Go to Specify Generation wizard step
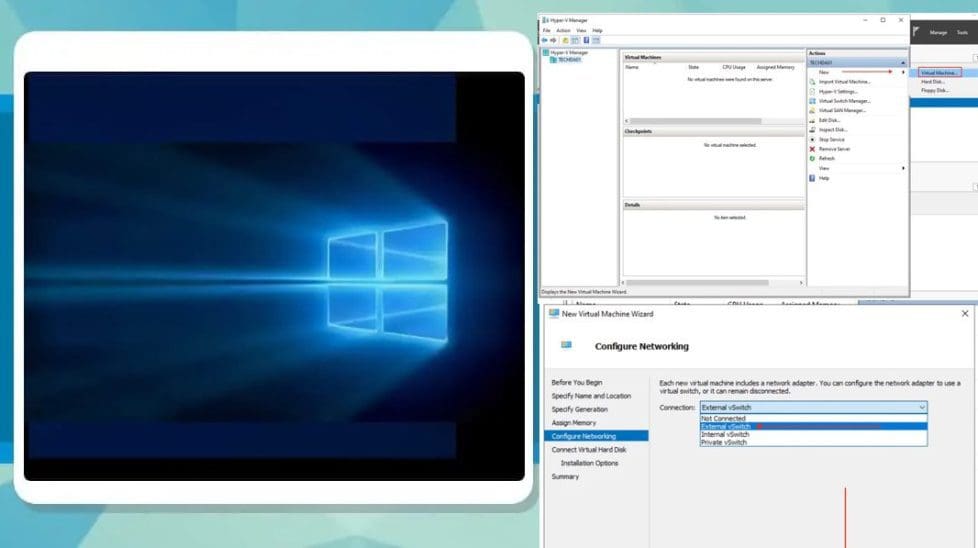 click(579, 410)
